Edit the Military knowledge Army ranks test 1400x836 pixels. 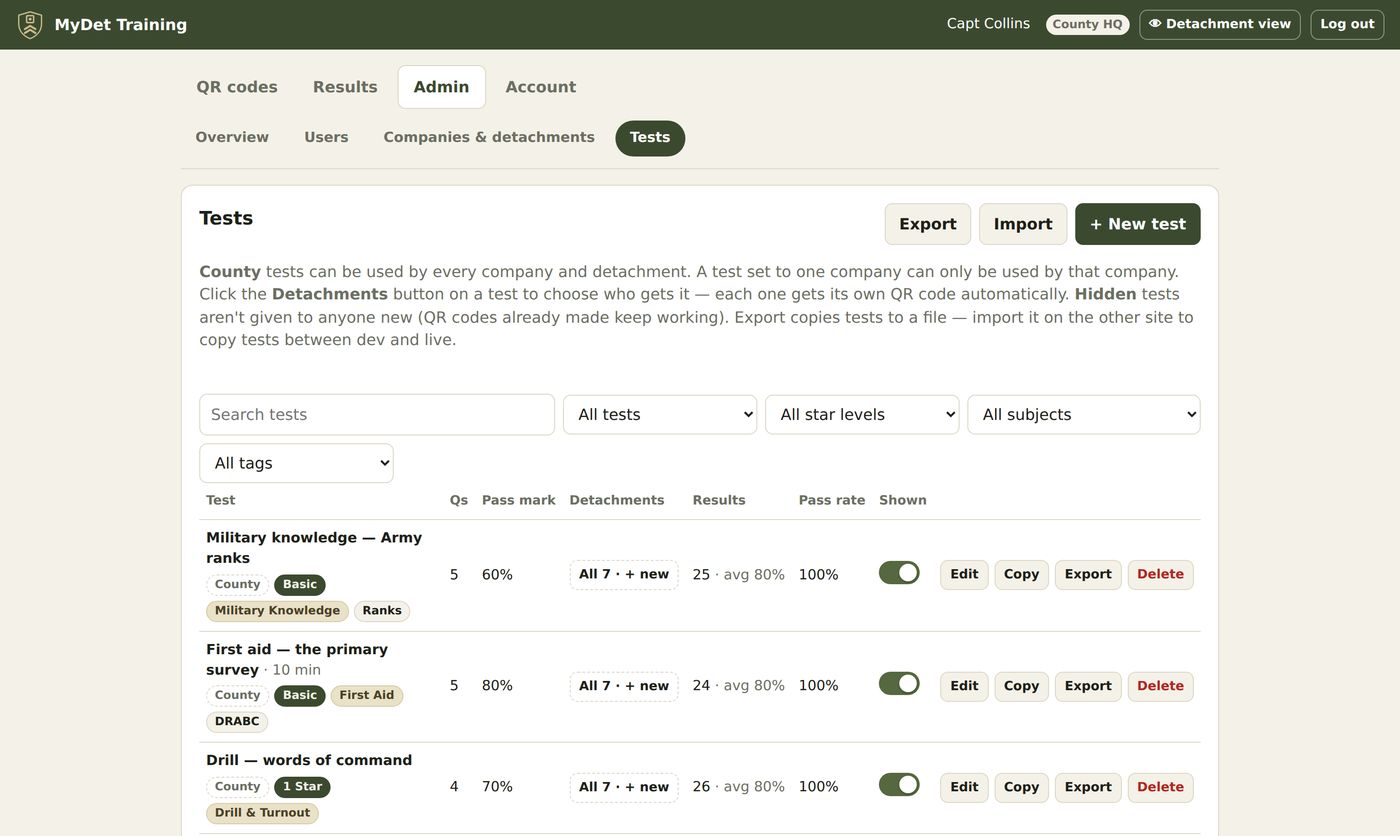click(x=964, y=575)
